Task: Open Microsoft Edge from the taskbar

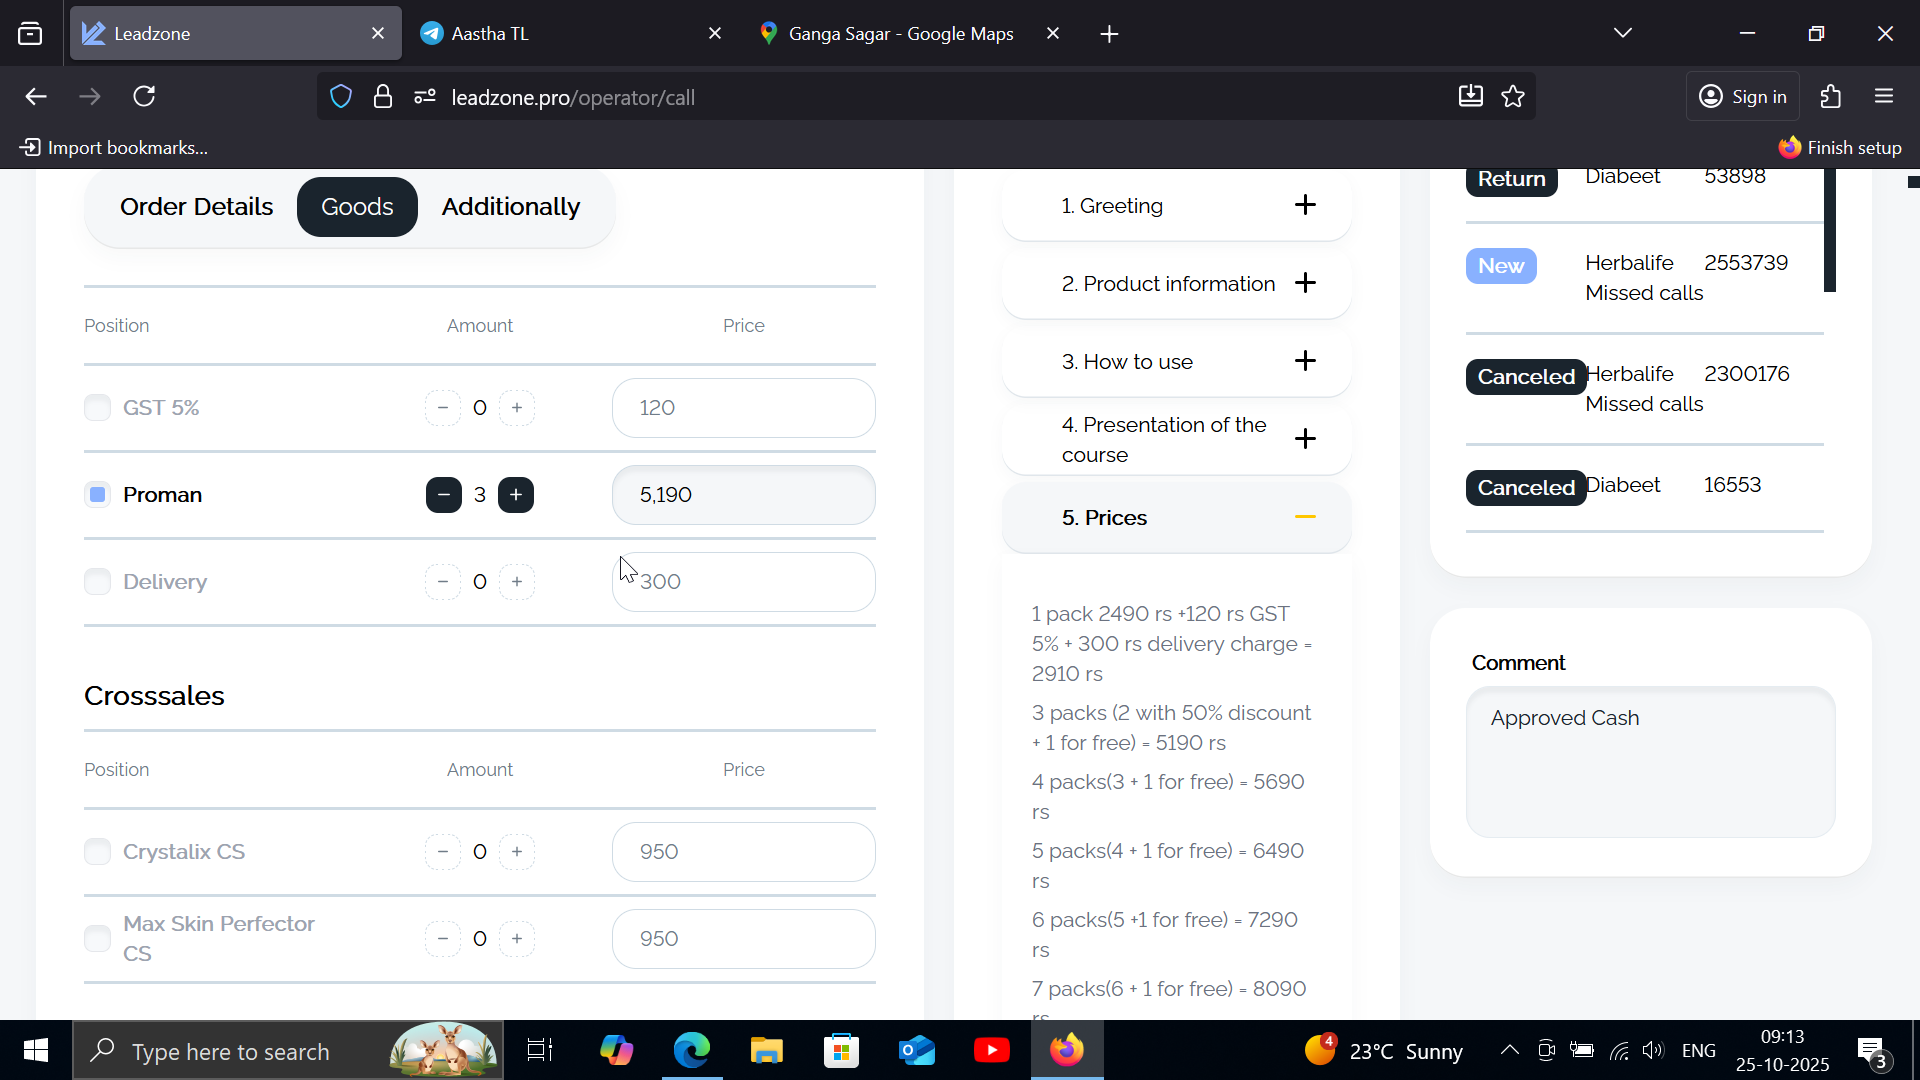Action: (691, 1050)
